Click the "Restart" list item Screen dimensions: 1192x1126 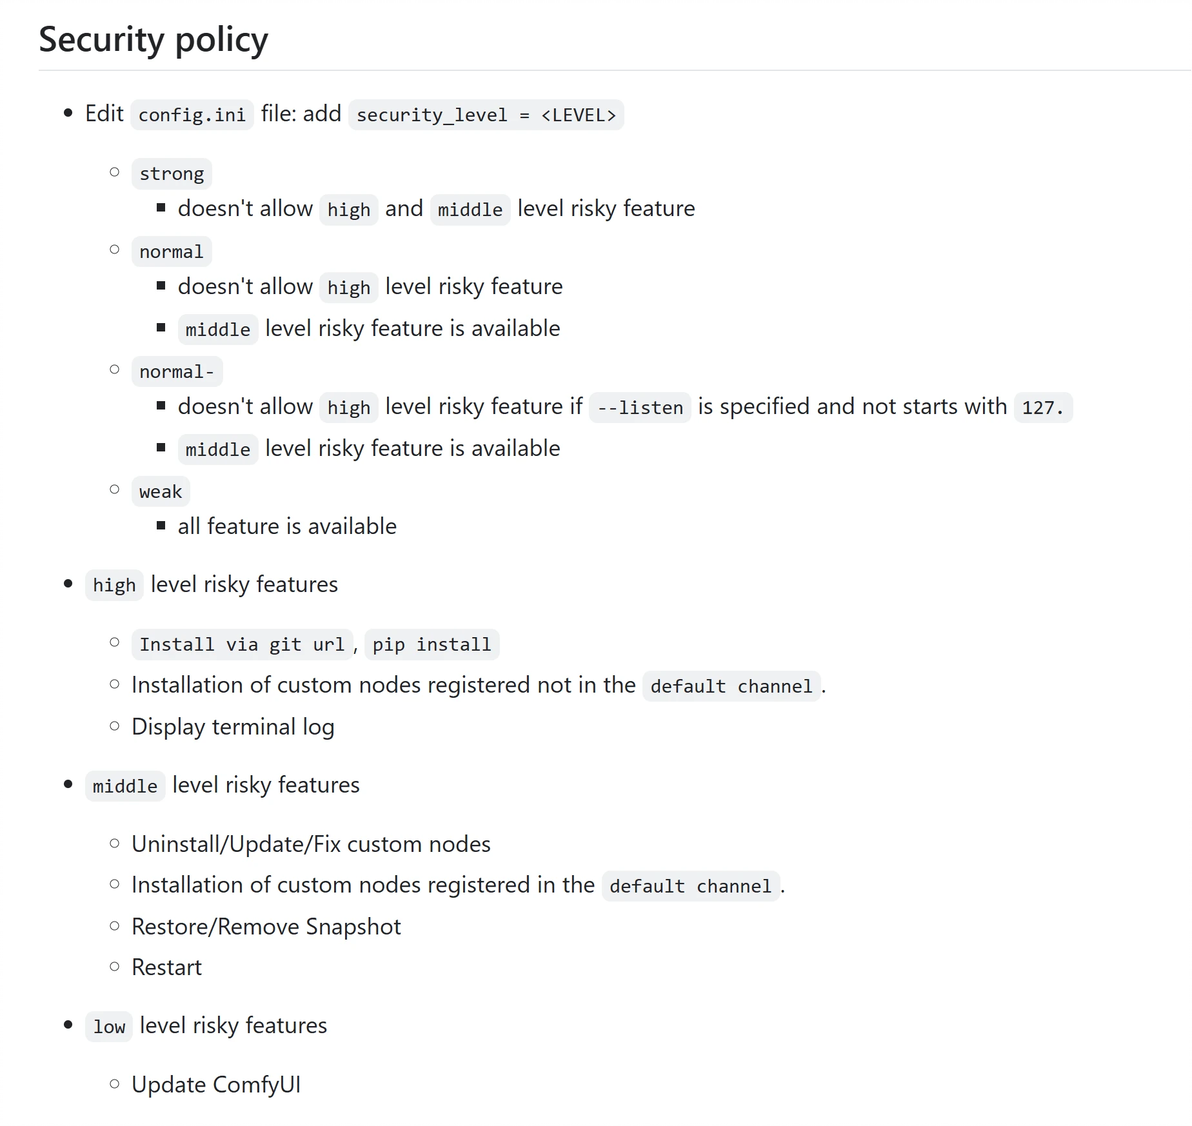click(167, 968)
